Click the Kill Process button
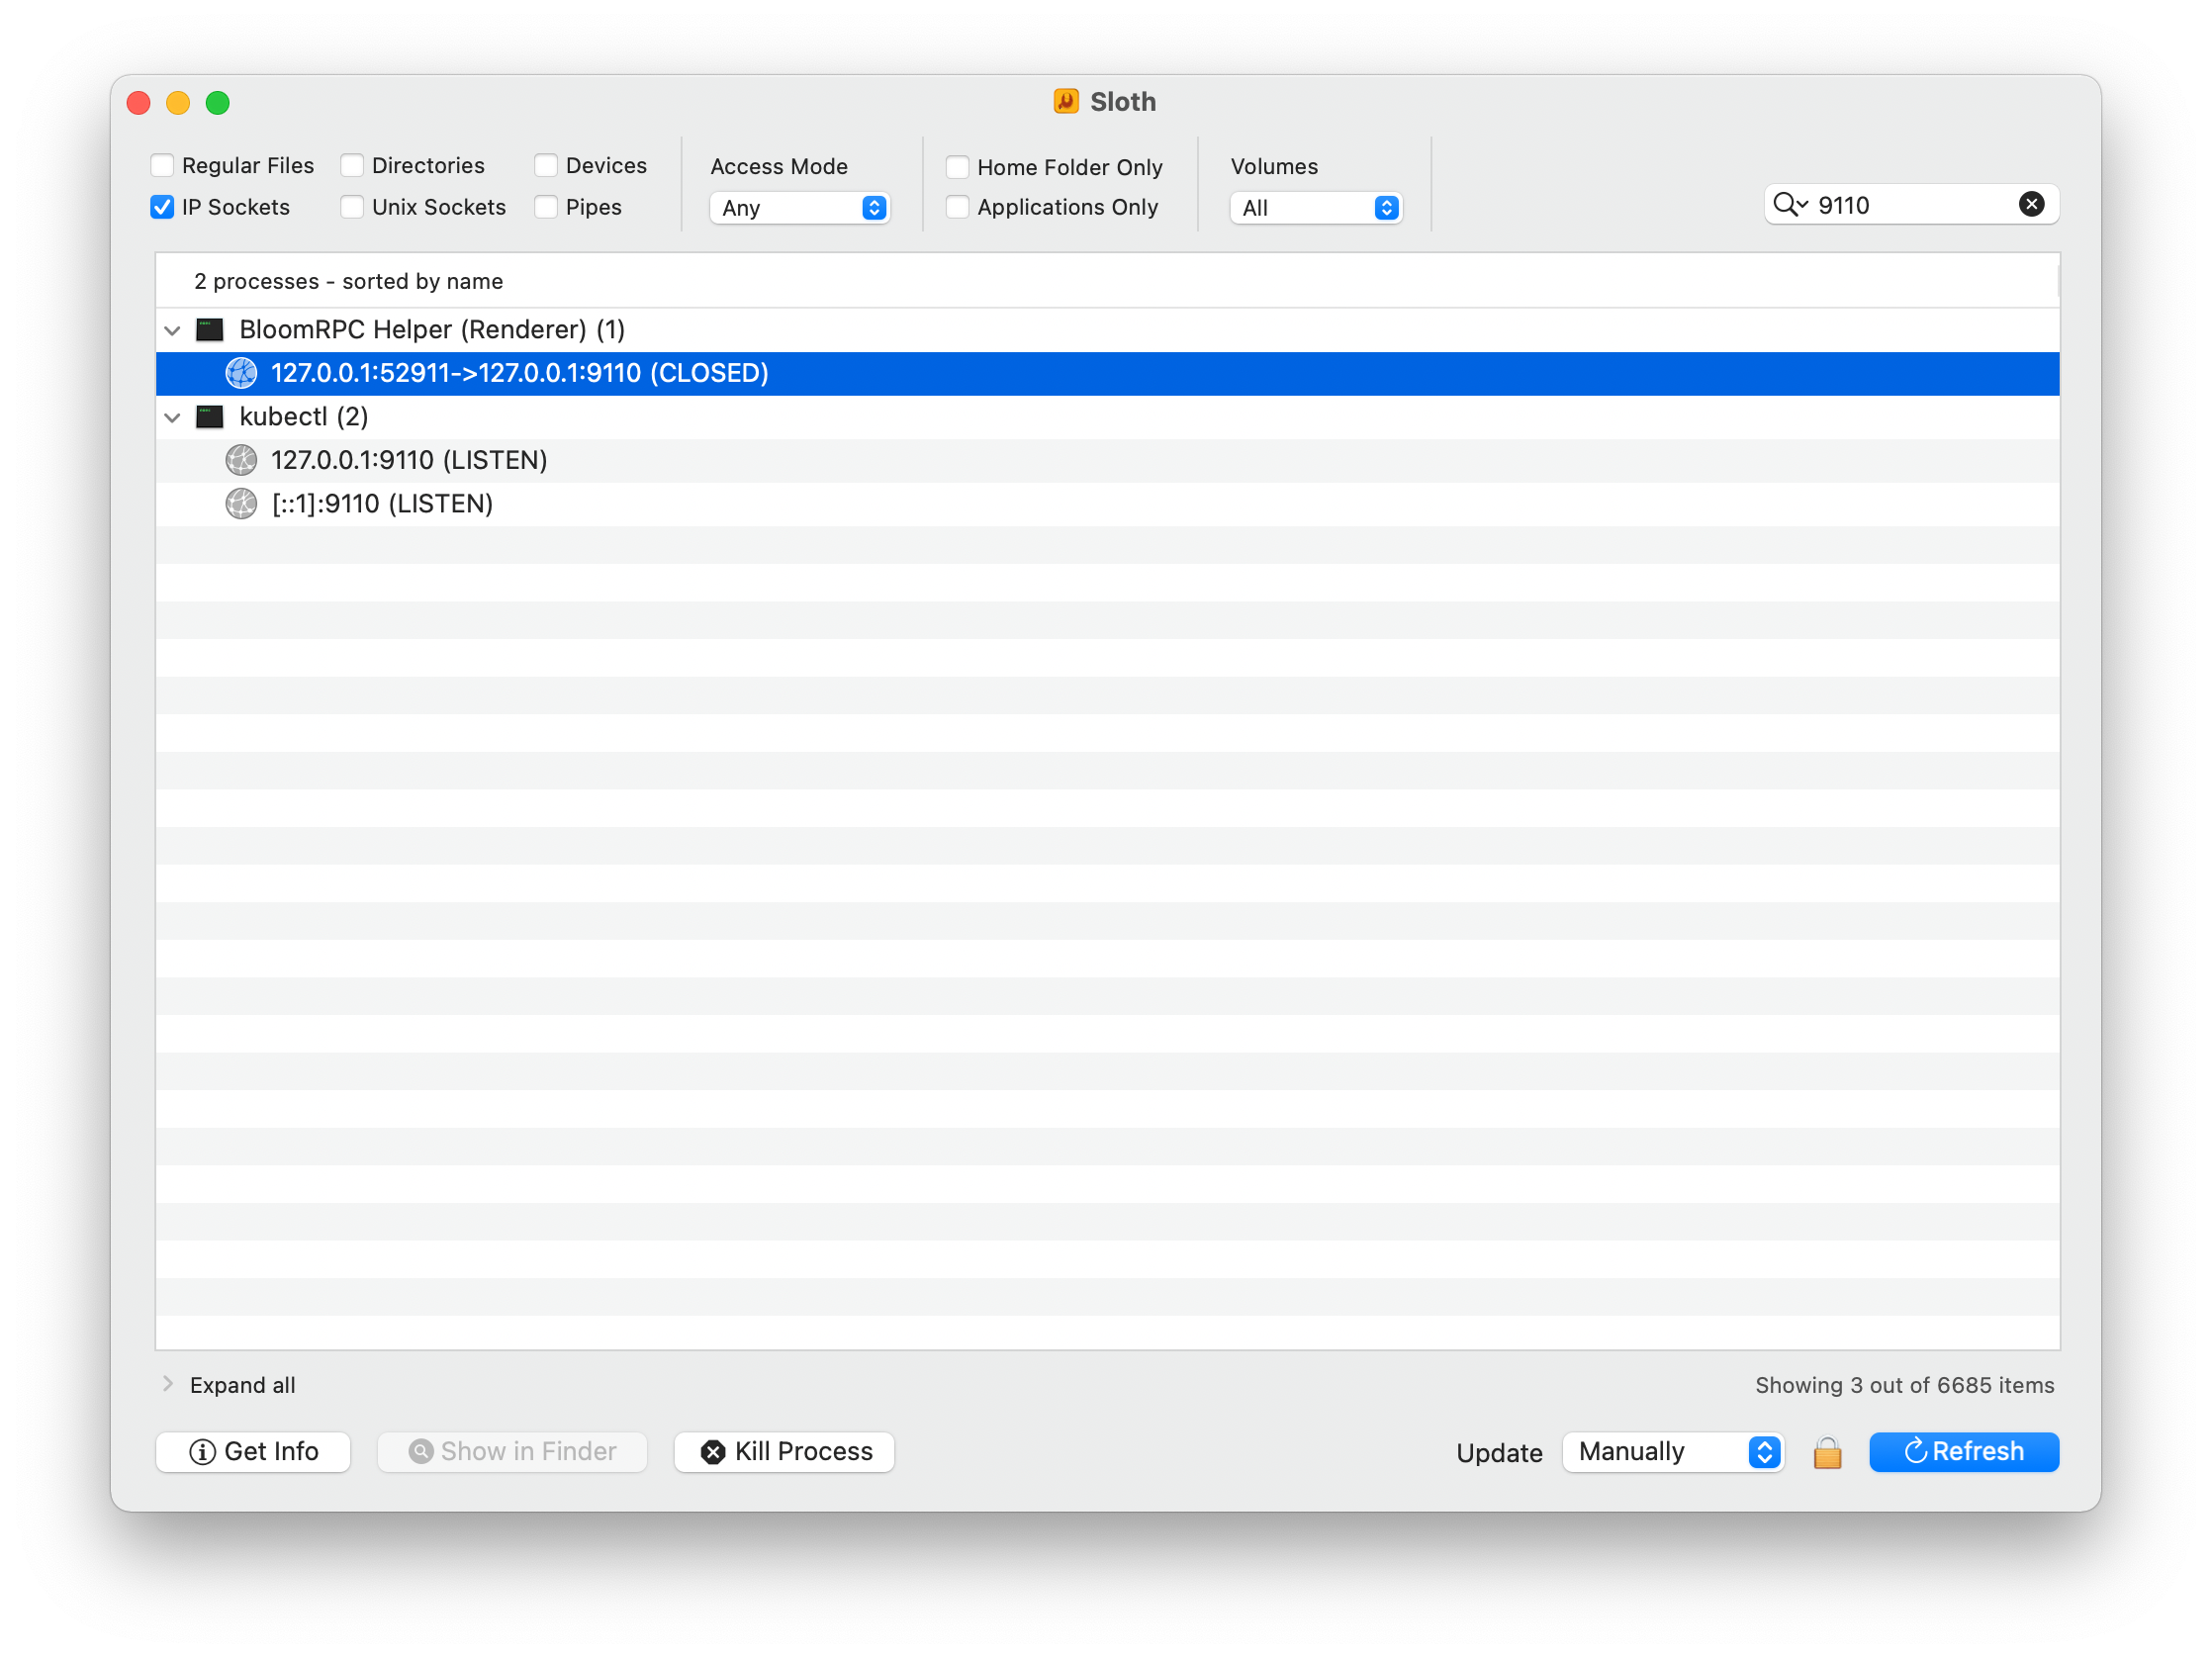Screen dimensions: 2212x1658 pyautogui.click(x=784, y=1452)
